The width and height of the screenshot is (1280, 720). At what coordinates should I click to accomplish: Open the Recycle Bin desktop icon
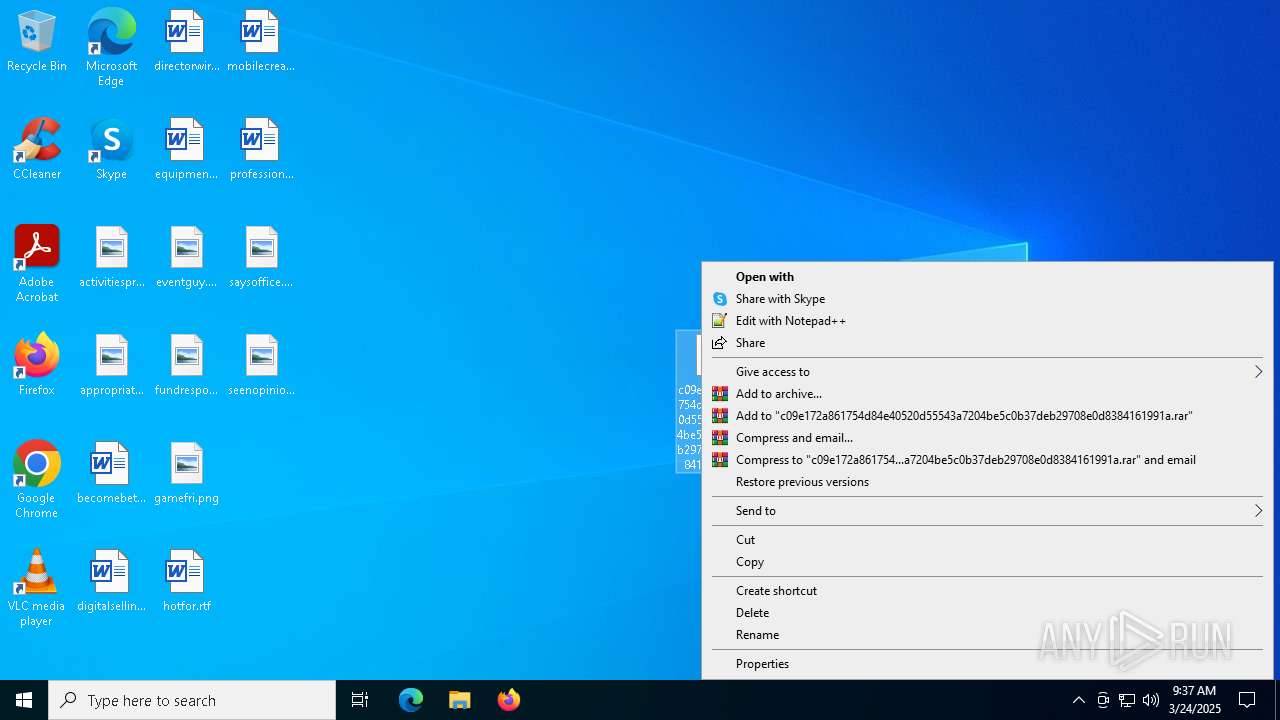coord(37,42)
